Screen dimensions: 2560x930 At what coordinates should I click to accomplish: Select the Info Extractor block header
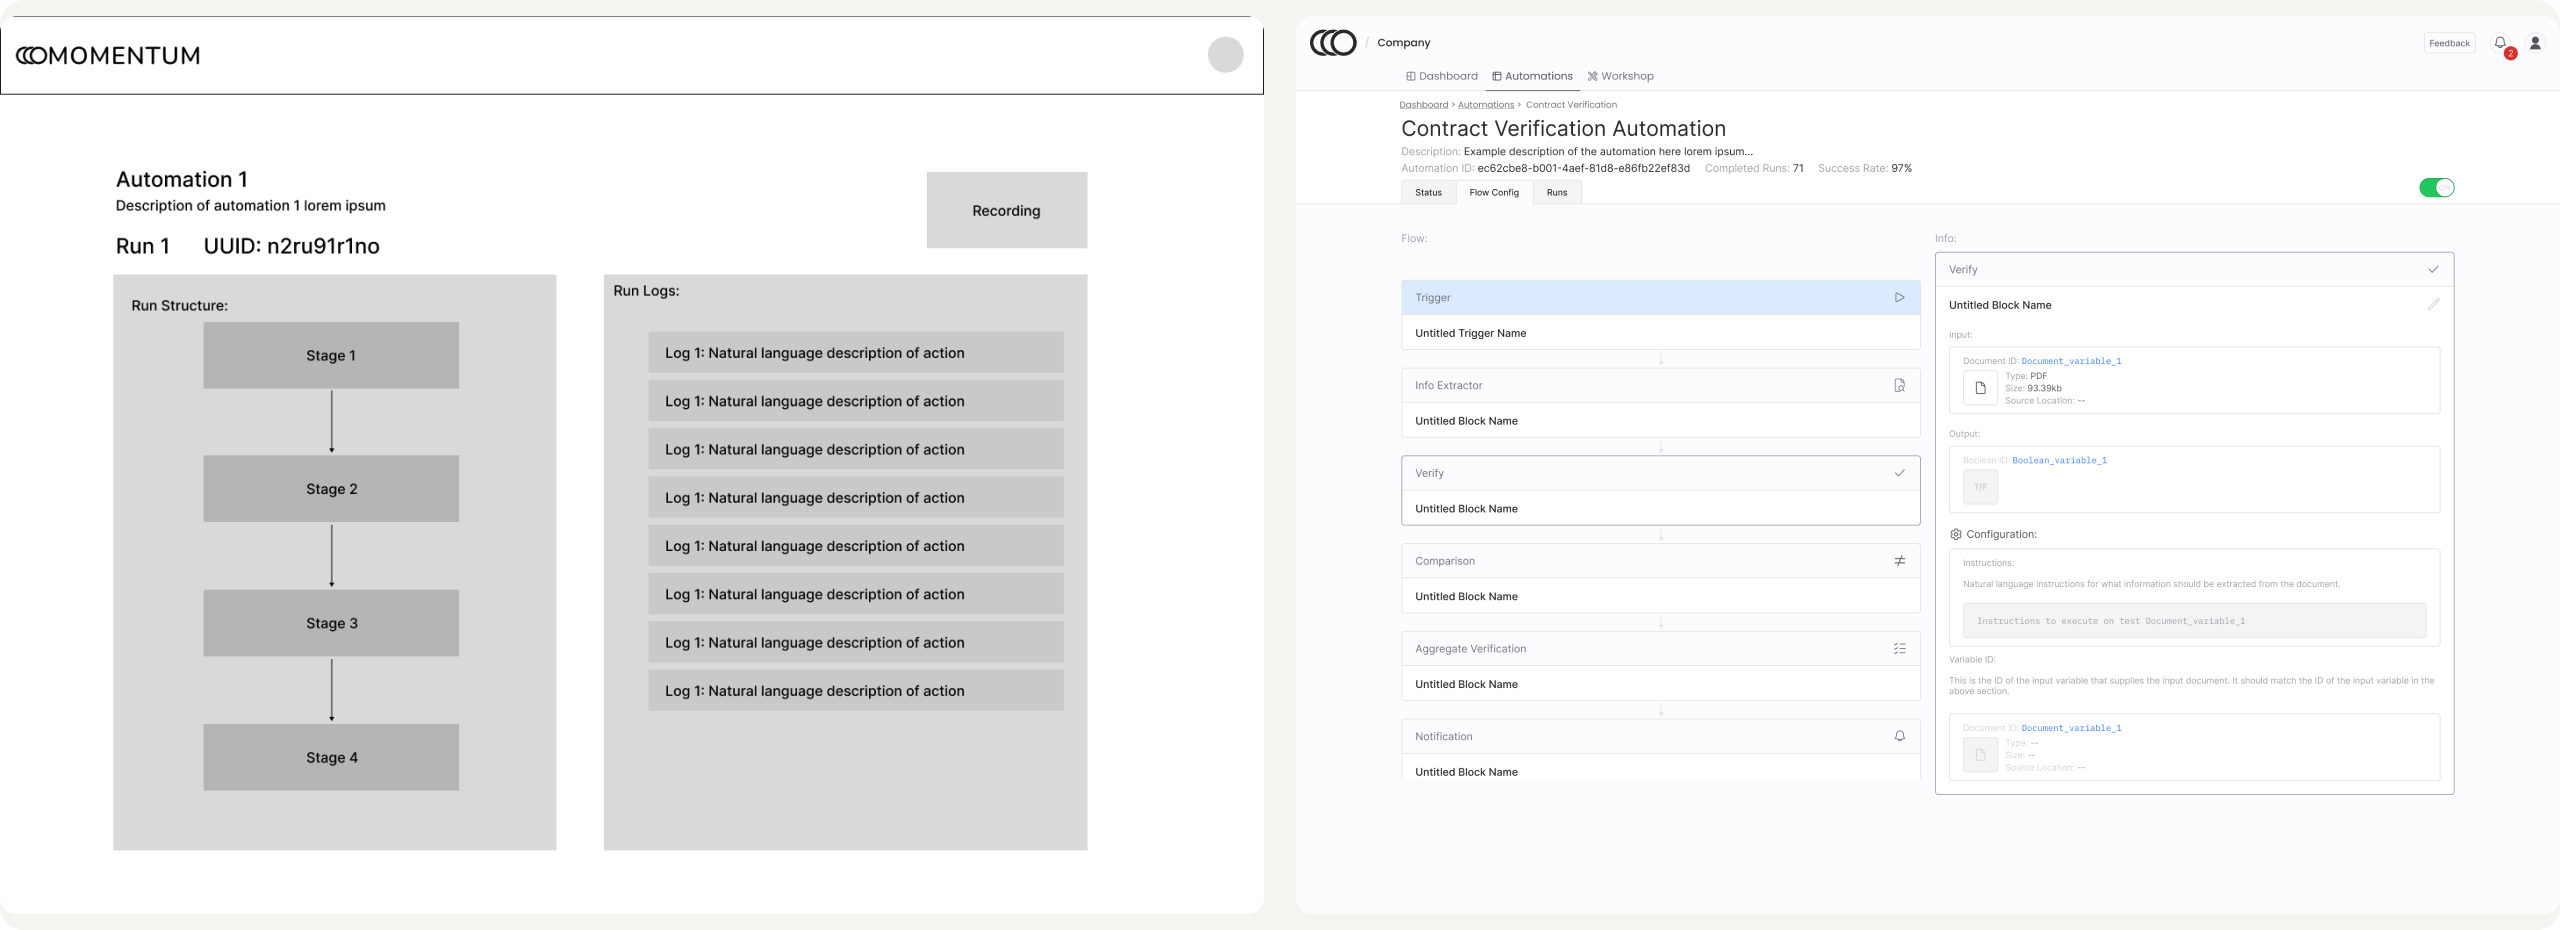tap(1660, 385)
